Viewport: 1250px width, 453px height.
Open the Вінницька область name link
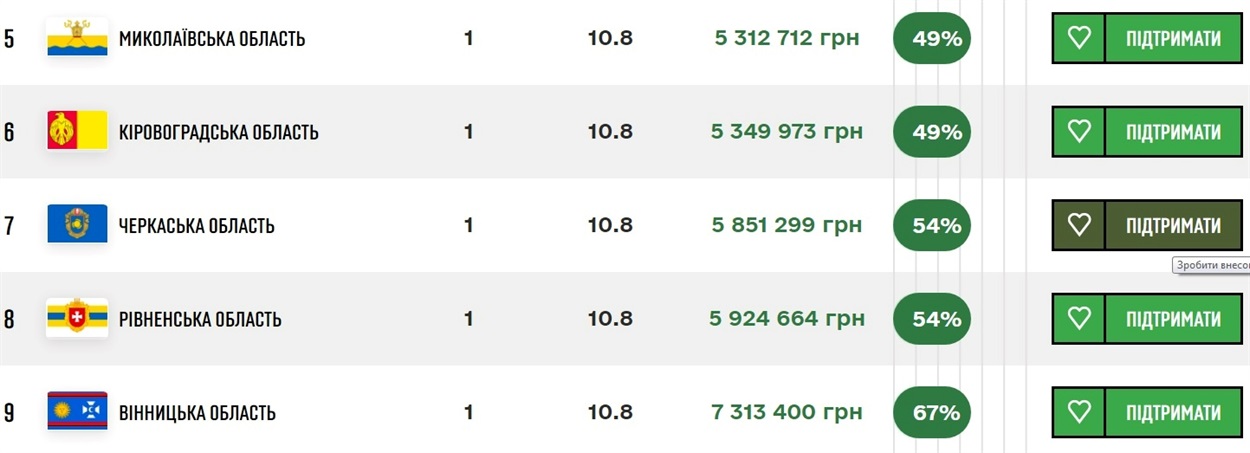pyautogui.click(x=198, y=413)
